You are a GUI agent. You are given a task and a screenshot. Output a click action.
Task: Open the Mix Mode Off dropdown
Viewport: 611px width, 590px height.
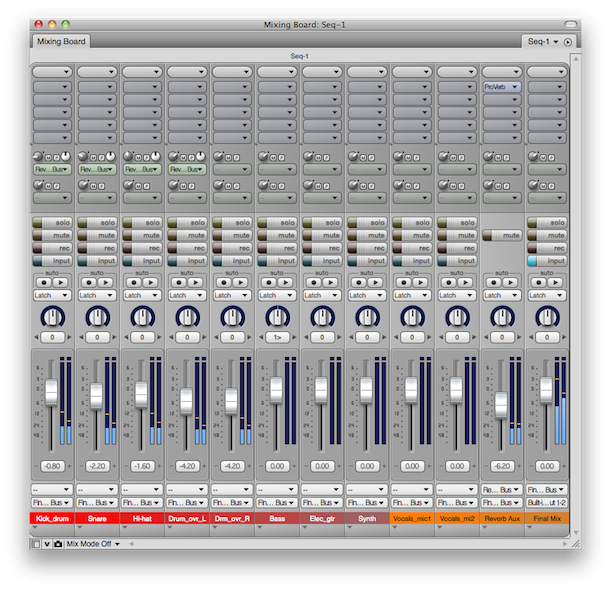coord(93,544)
